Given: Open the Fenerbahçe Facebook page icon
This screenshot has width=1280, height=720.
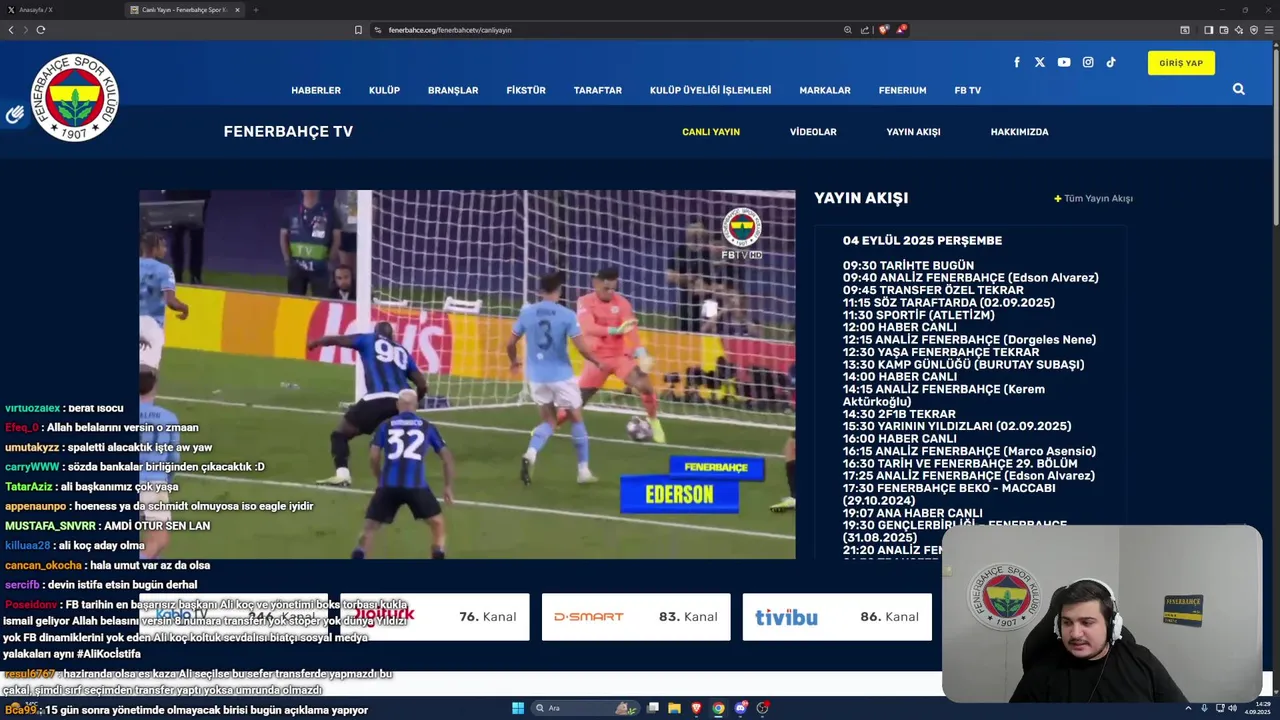Looking at the screenshot, I should click(x=1017, y=62).
